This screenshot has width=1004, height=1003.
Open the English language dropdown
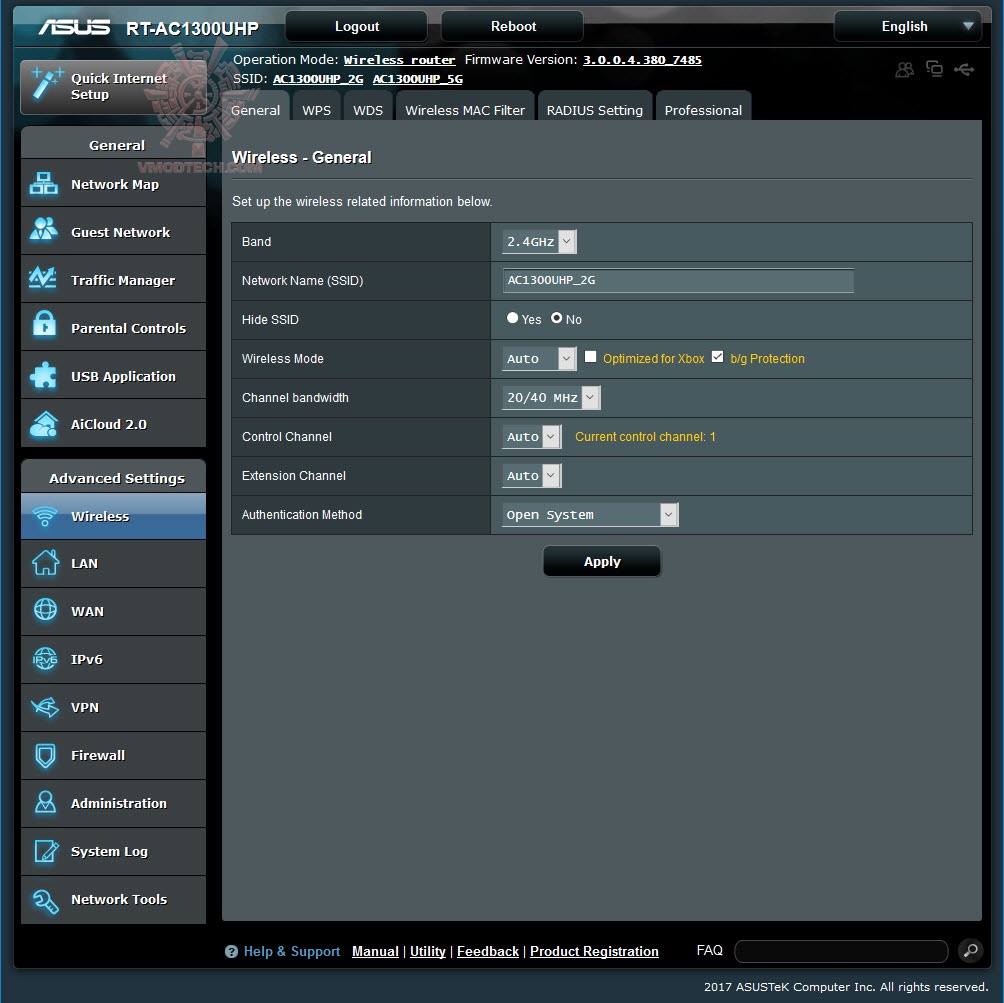(908, 26)
